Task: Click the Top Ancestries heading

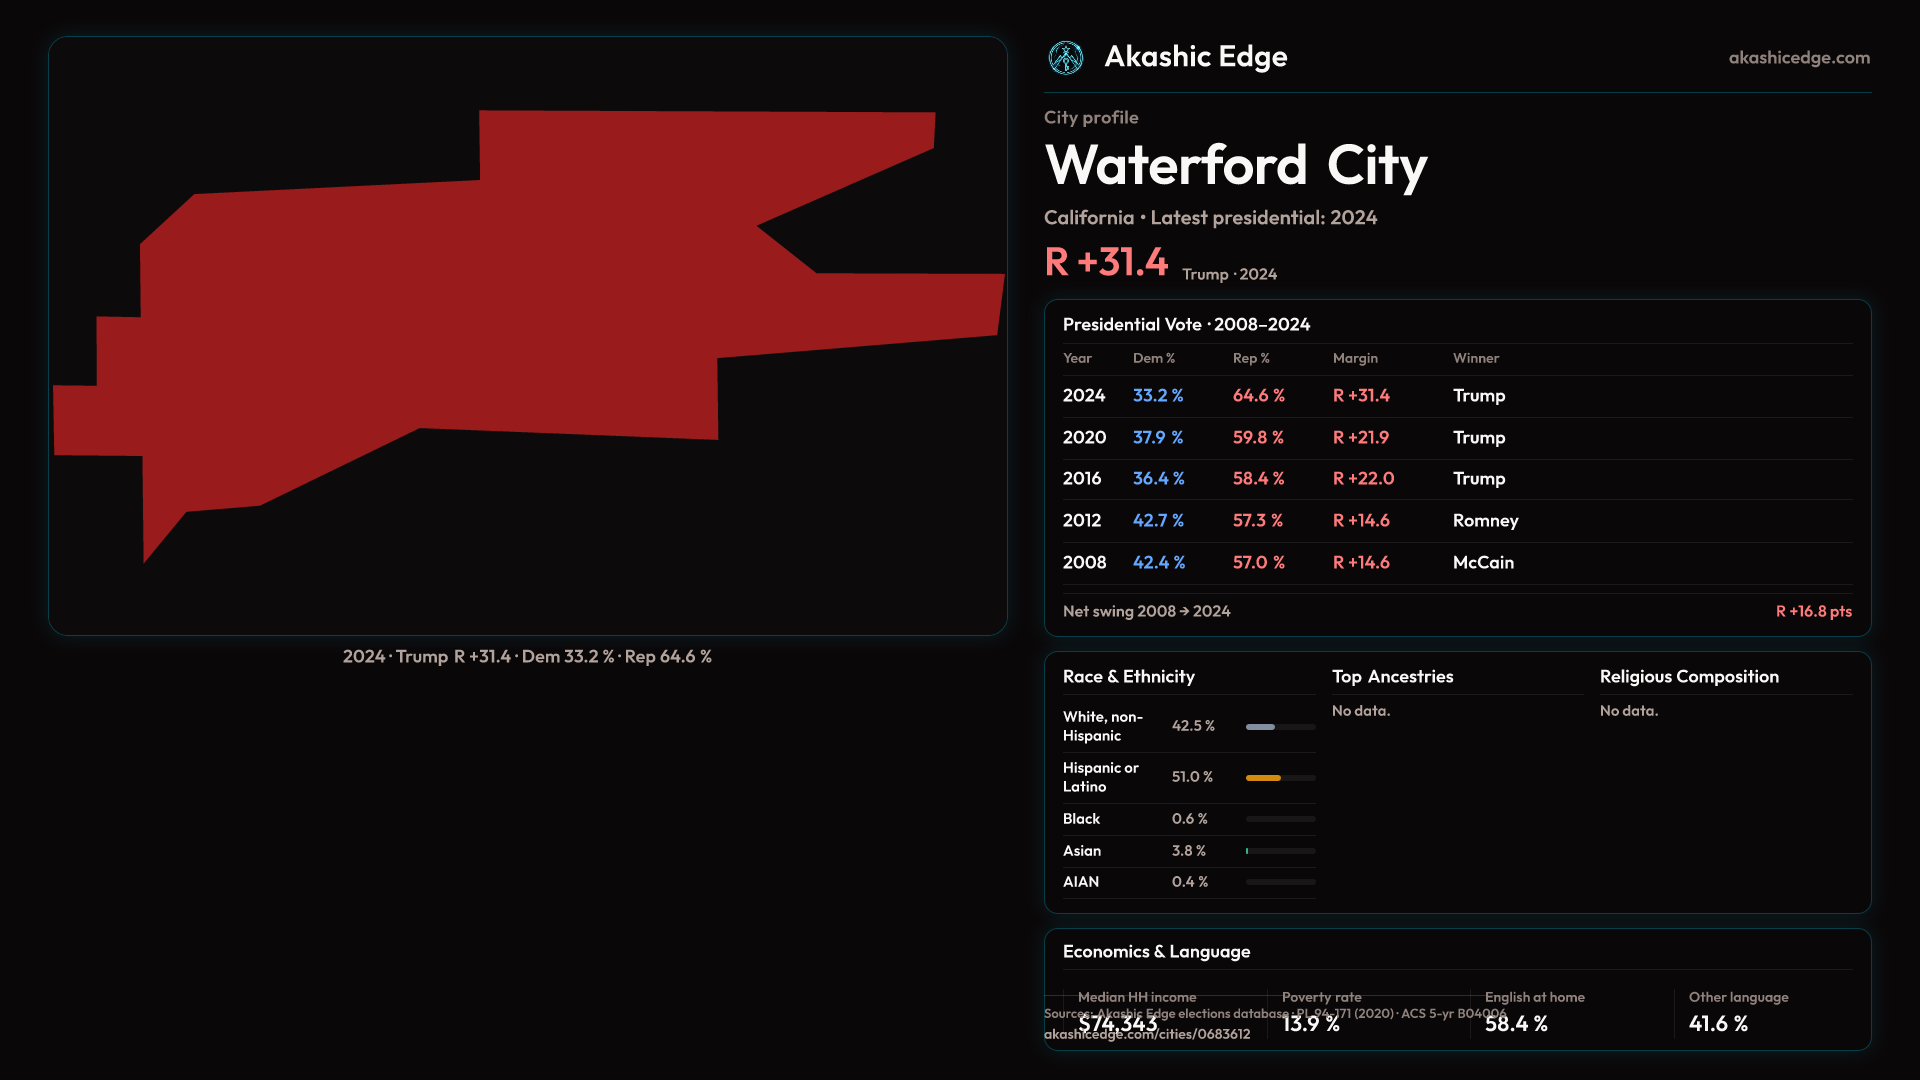Action: click(1392, 677)
